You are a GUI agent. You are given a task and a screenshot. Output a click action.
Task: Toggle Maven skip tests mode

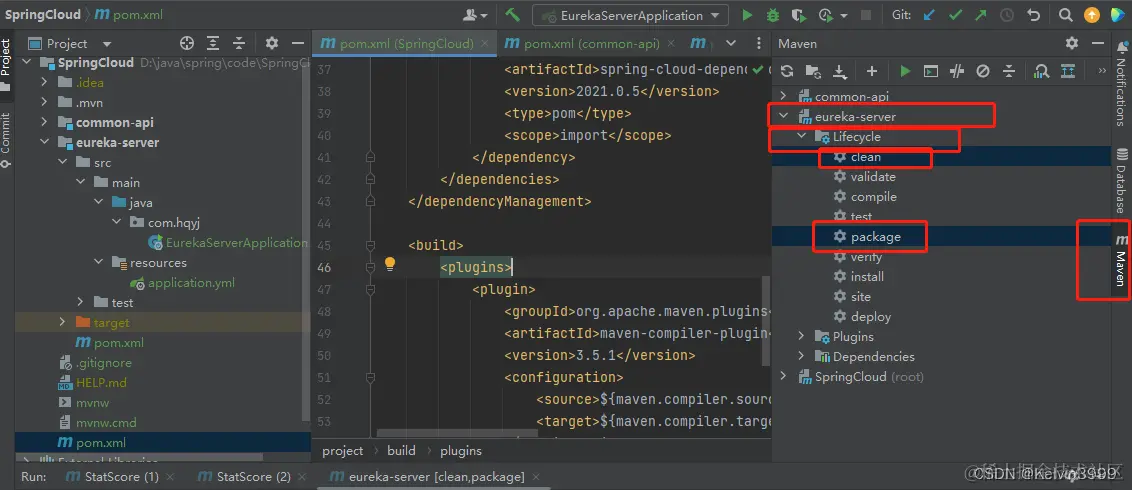point(983,71)
